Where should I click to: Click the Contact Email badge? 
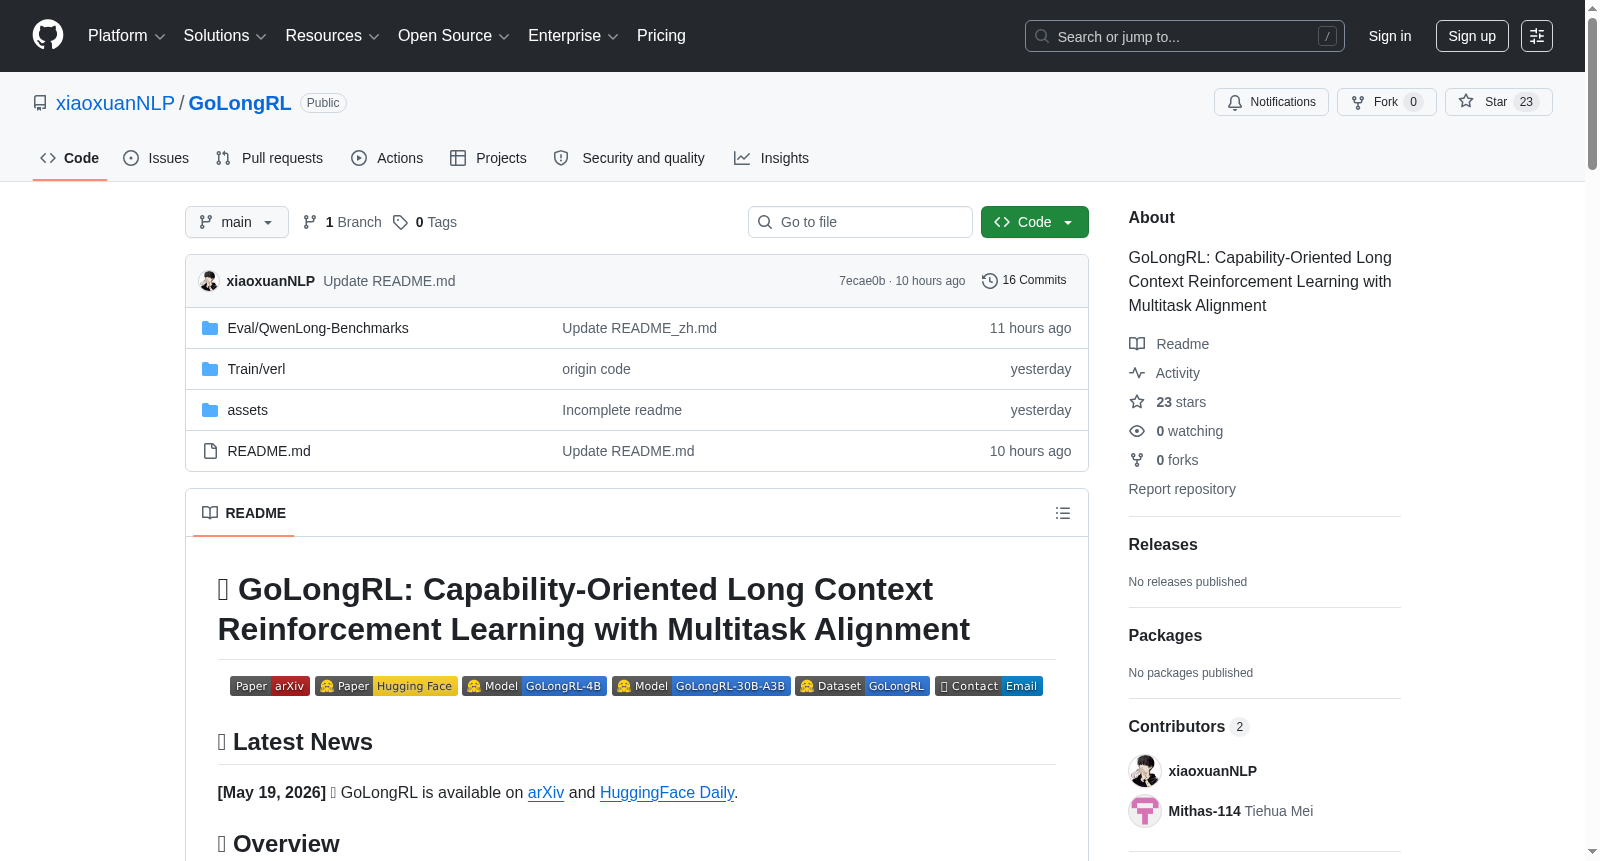989,686
